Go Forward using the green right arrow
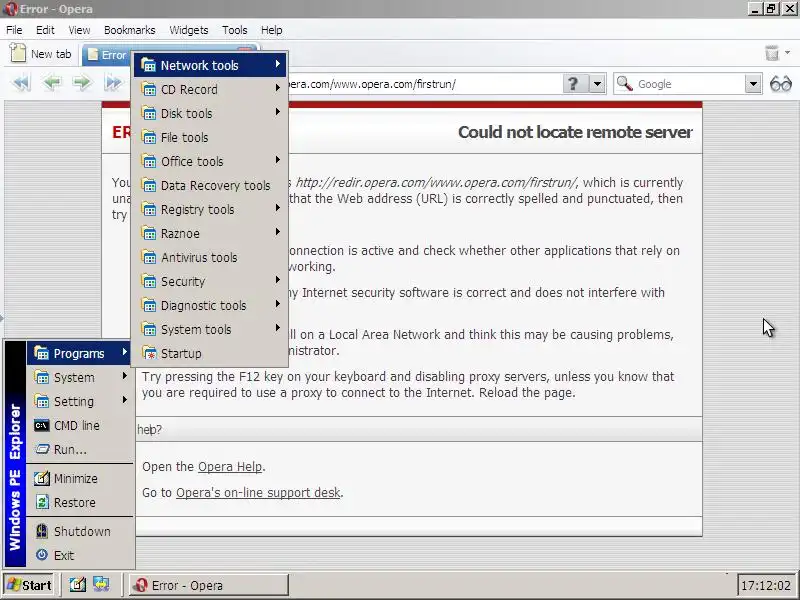 [x=82, y=83]
